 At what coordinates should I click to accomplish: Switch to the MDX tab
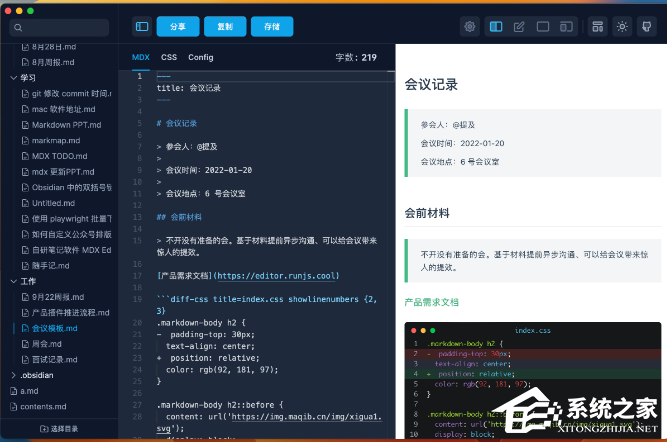point(140,57)
